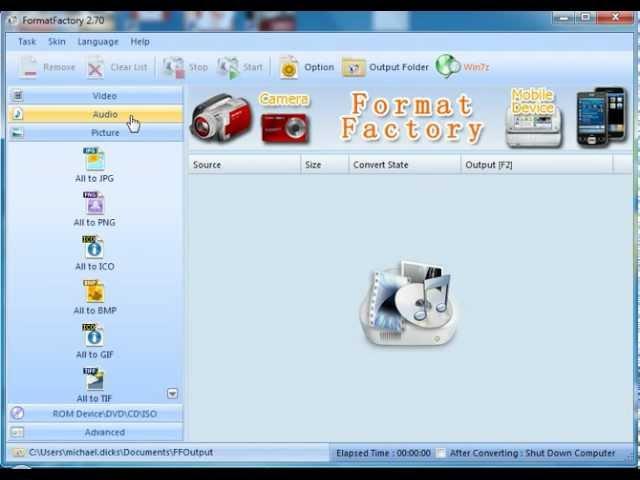The height and width of the screenshot is (480, 640).
Task: Open the Help menu
Action: click(140, 42)
